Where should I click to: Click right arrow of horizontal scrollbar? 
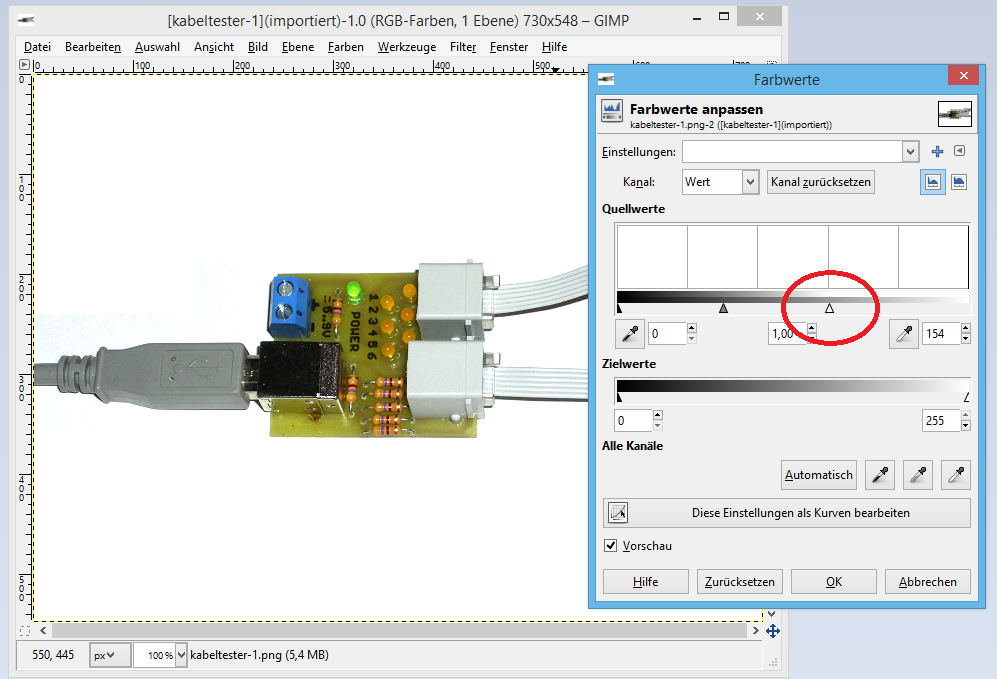755,631
